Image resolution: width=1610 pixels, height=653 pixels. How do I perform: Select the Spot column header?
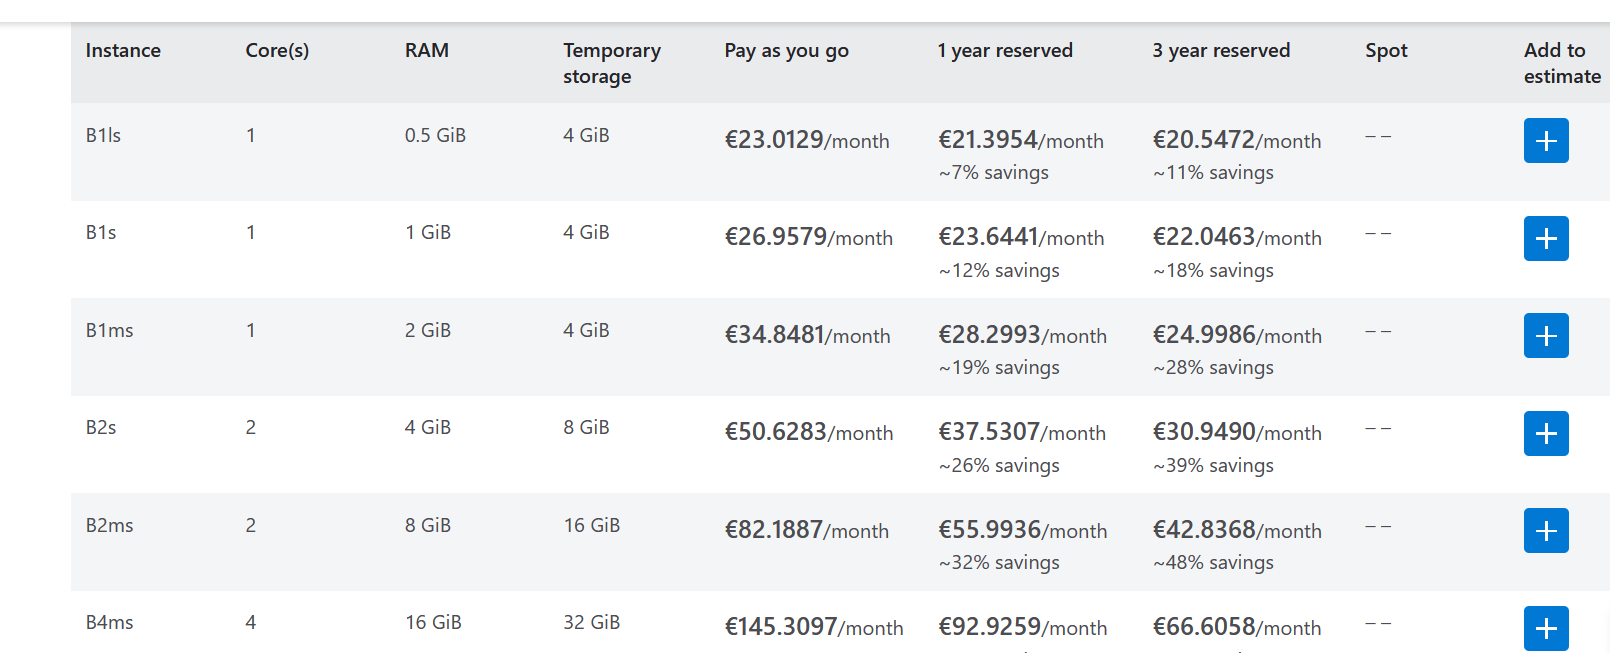click(x=1385, y=51)
